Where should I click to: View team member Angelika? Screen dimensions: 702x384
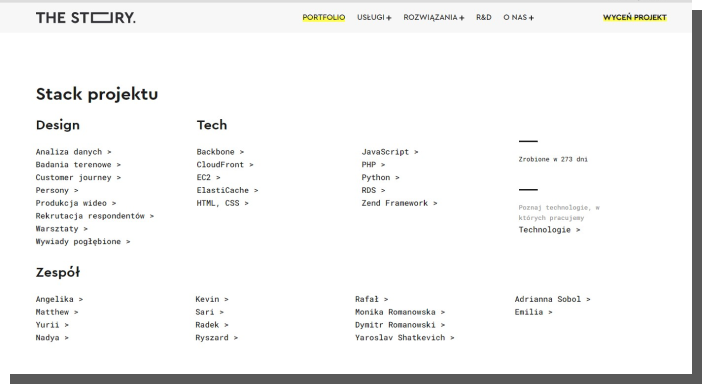click(x=60, y=299)
